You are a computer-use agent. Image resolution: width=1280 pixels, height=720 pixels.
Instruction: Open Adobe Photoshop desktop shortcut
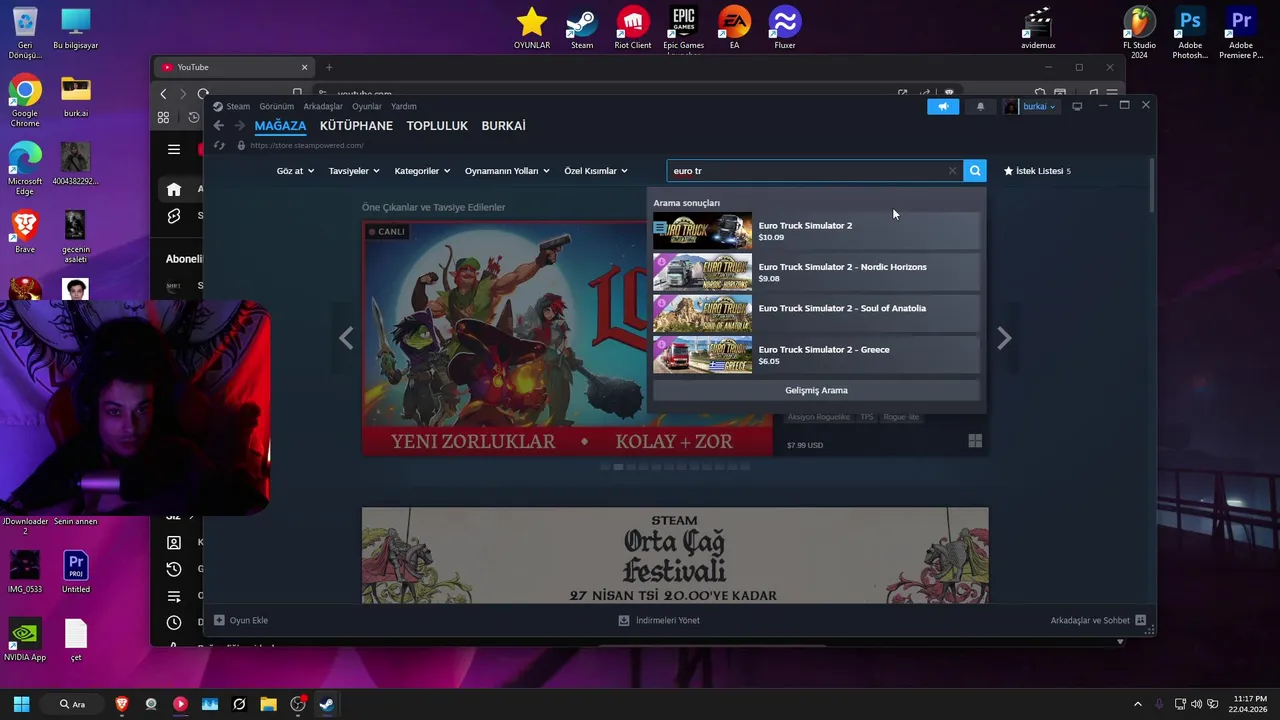pos(1190,31)
